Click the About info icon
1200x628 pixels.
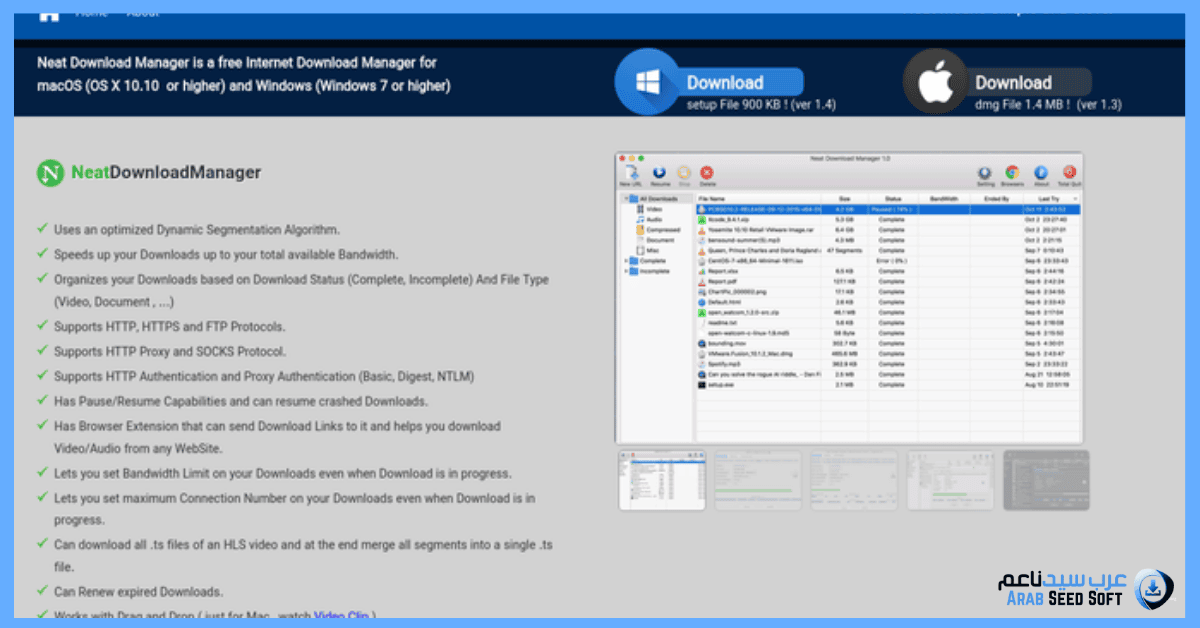click(1040, 173)
